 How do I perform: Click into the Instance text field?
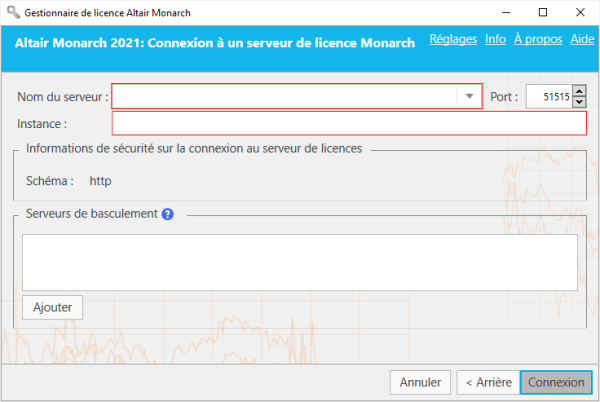349,123
